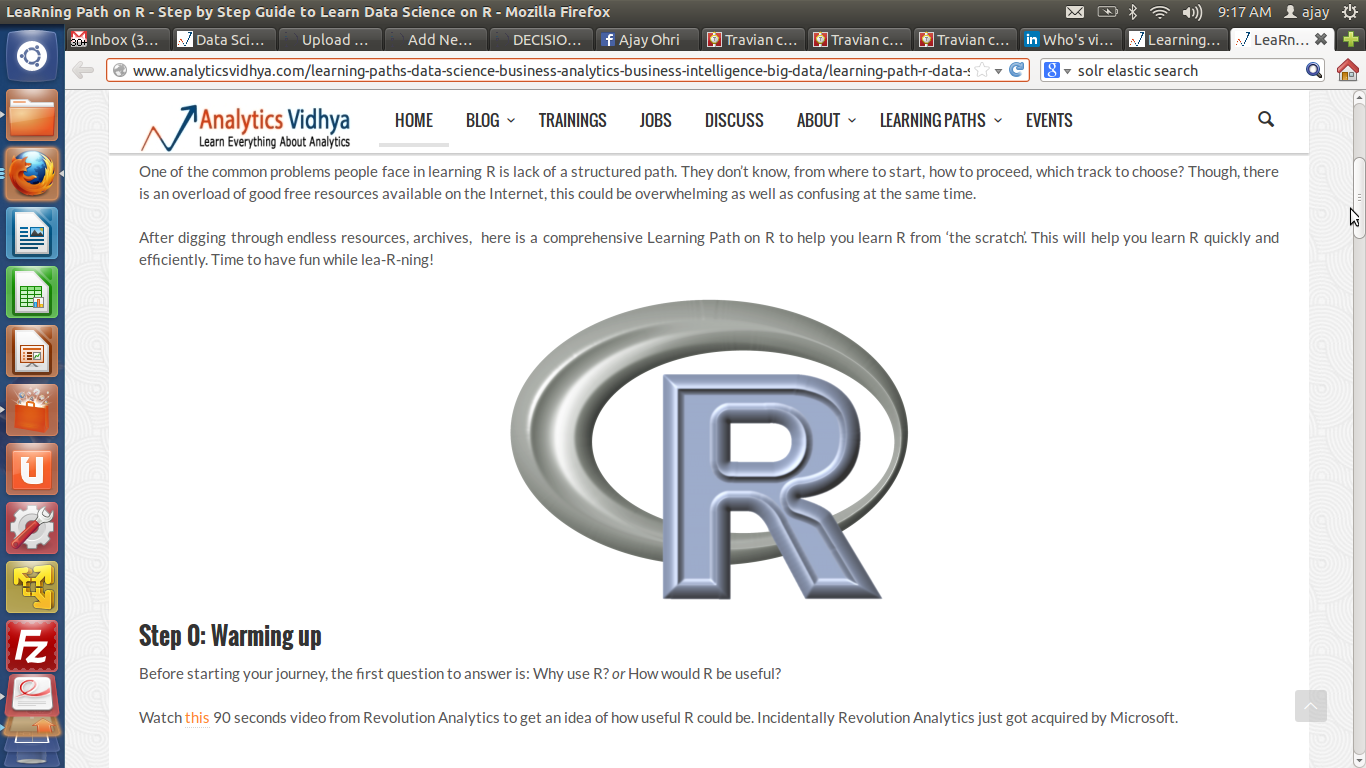
Task: Click the site search magnifier icon
Action: [x=1265, y=120]
